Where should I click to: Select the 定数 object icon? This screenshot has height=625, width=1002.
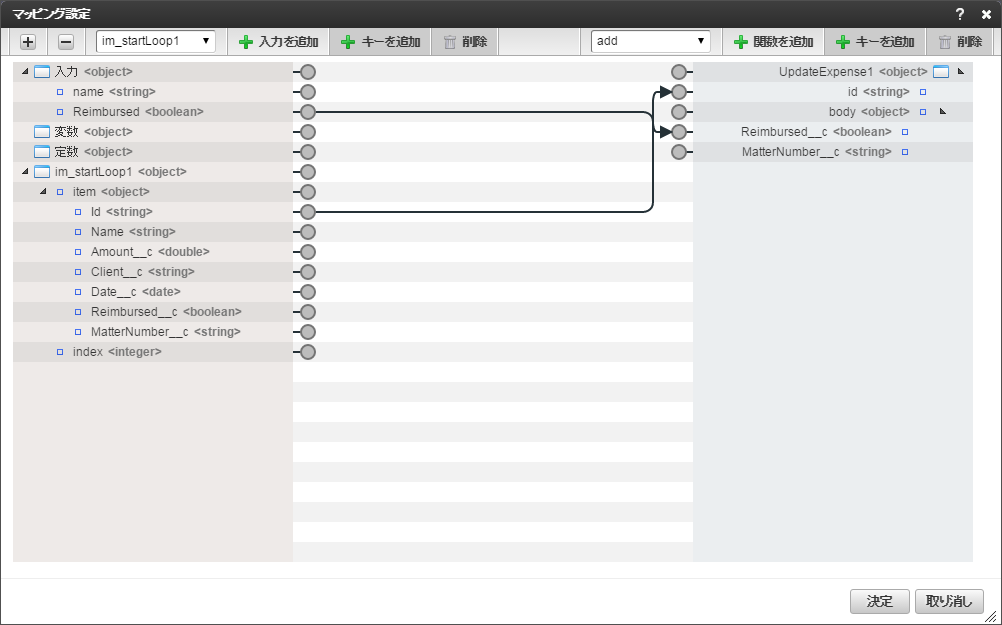(42, 151)
